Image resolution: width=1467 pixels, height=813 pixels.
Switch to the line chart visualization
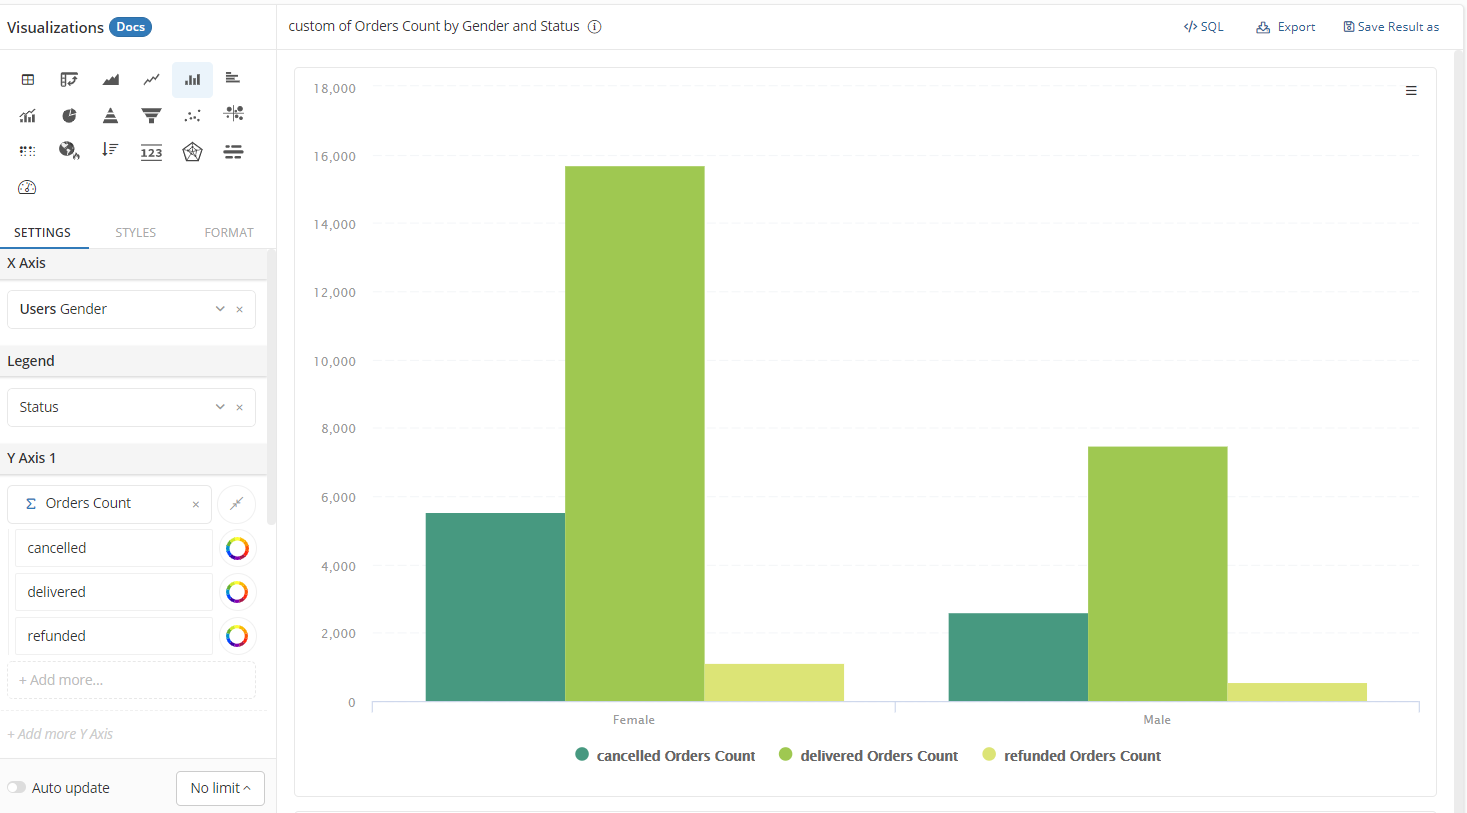(x=151, y=79)
